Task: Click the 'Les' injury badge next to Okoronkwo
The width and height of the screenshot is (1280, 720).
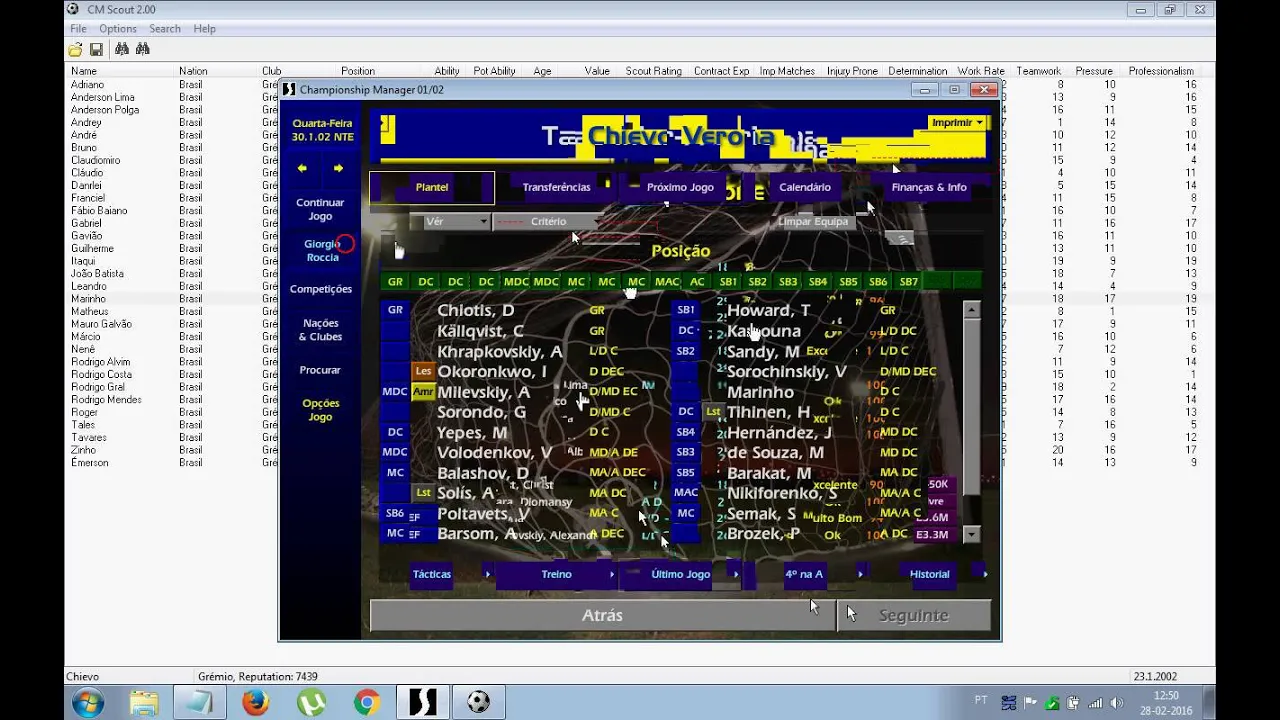Action: pyautogui.click(x=423, y=371)
